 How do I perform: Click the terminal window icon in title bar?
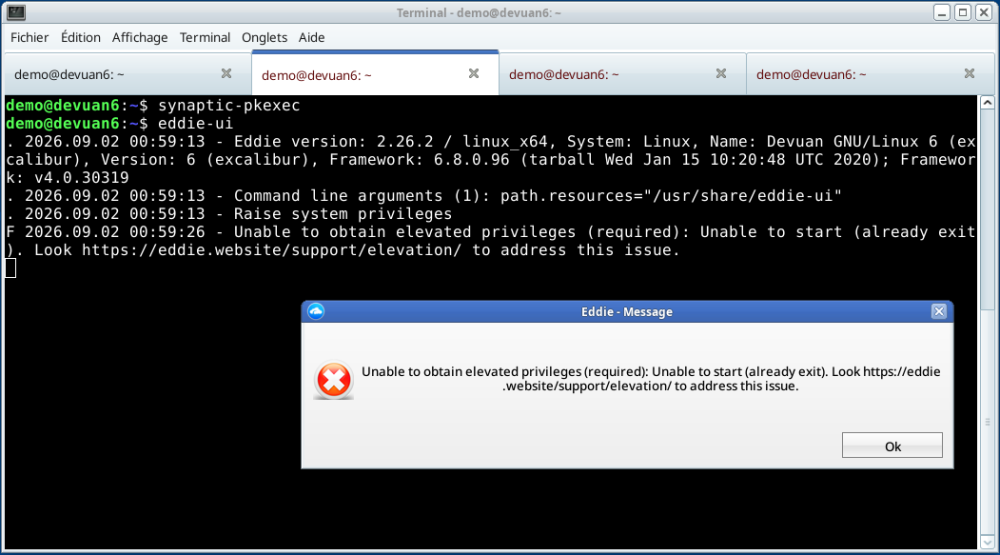(x=16, y=12)
